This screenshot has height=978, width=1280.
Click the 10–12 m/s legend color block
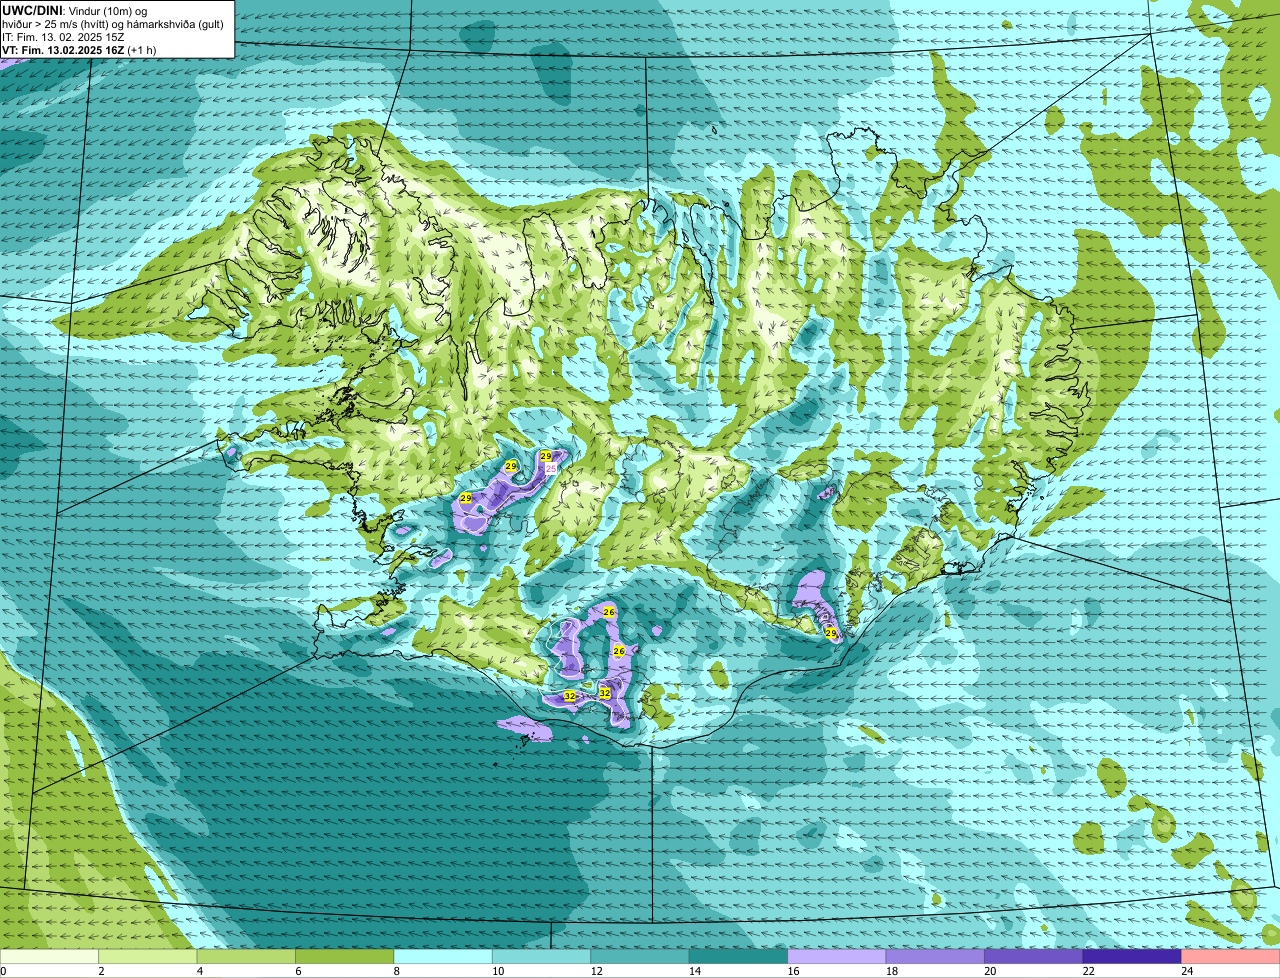point(542,956)
